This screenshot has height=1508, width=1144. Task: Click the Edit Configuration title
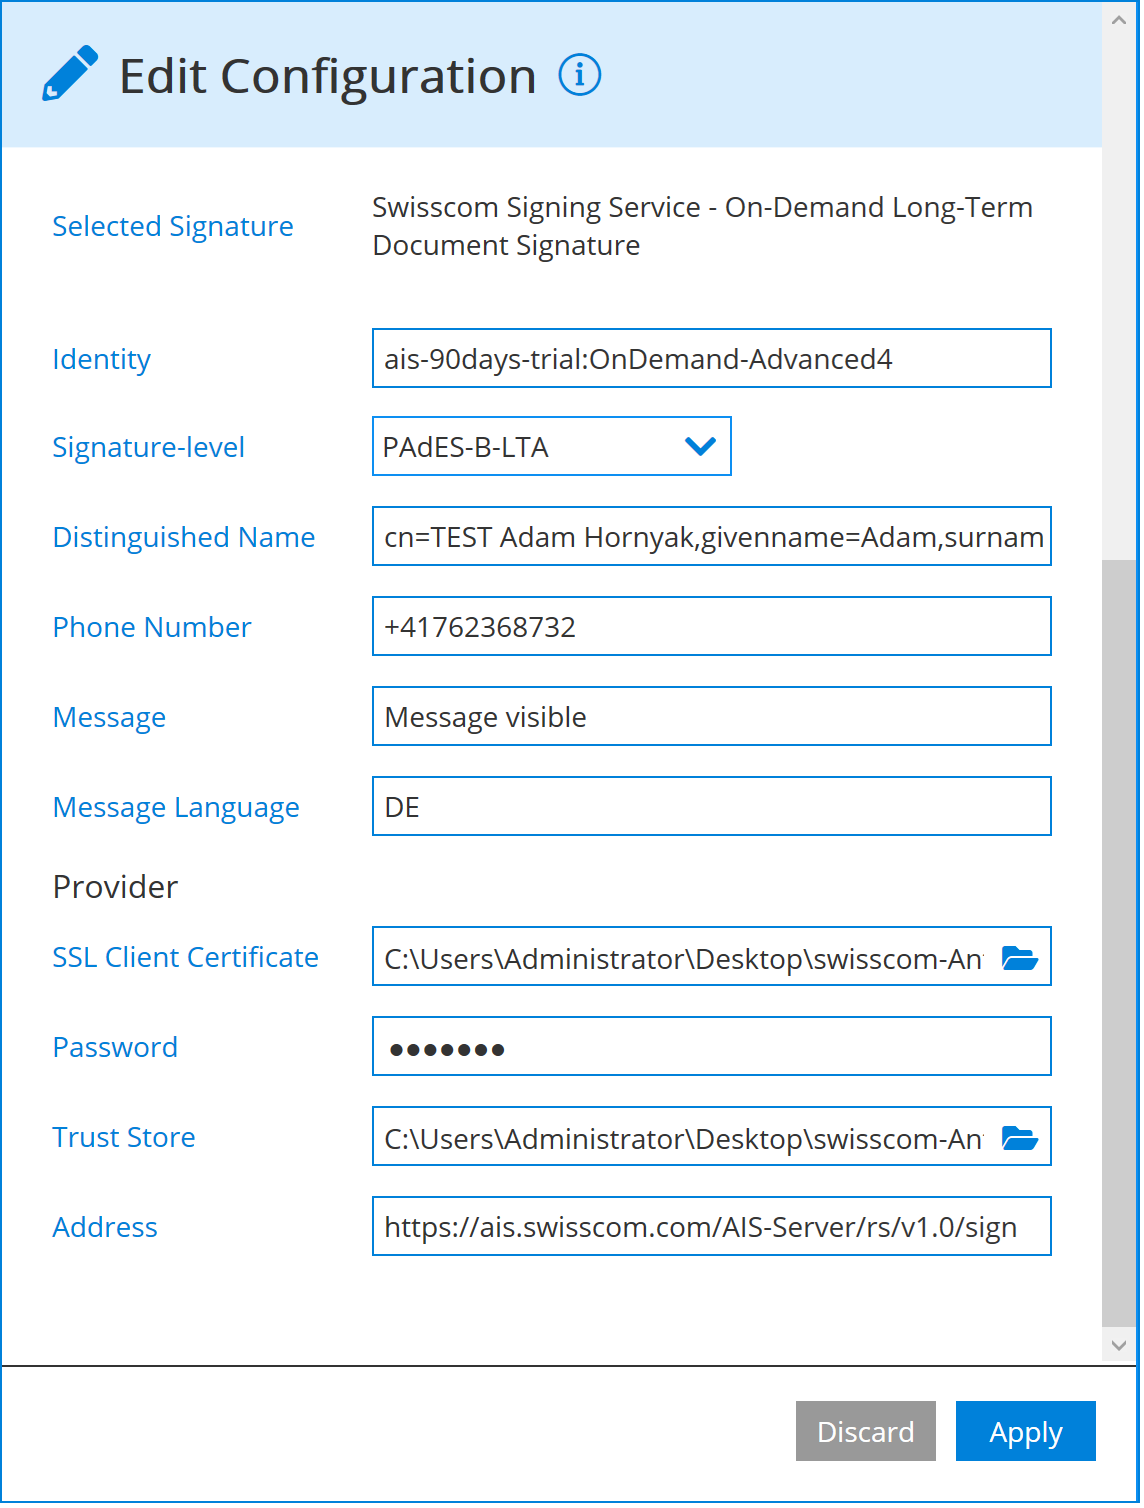point(328,76)
